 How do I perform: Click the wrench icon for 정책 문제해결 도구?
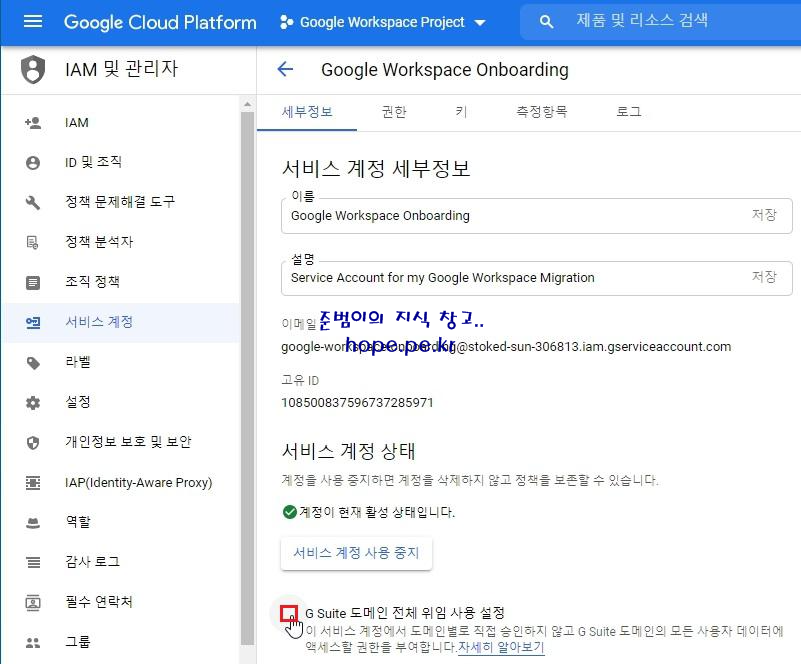pyautogui.click(x=33, y=202)
